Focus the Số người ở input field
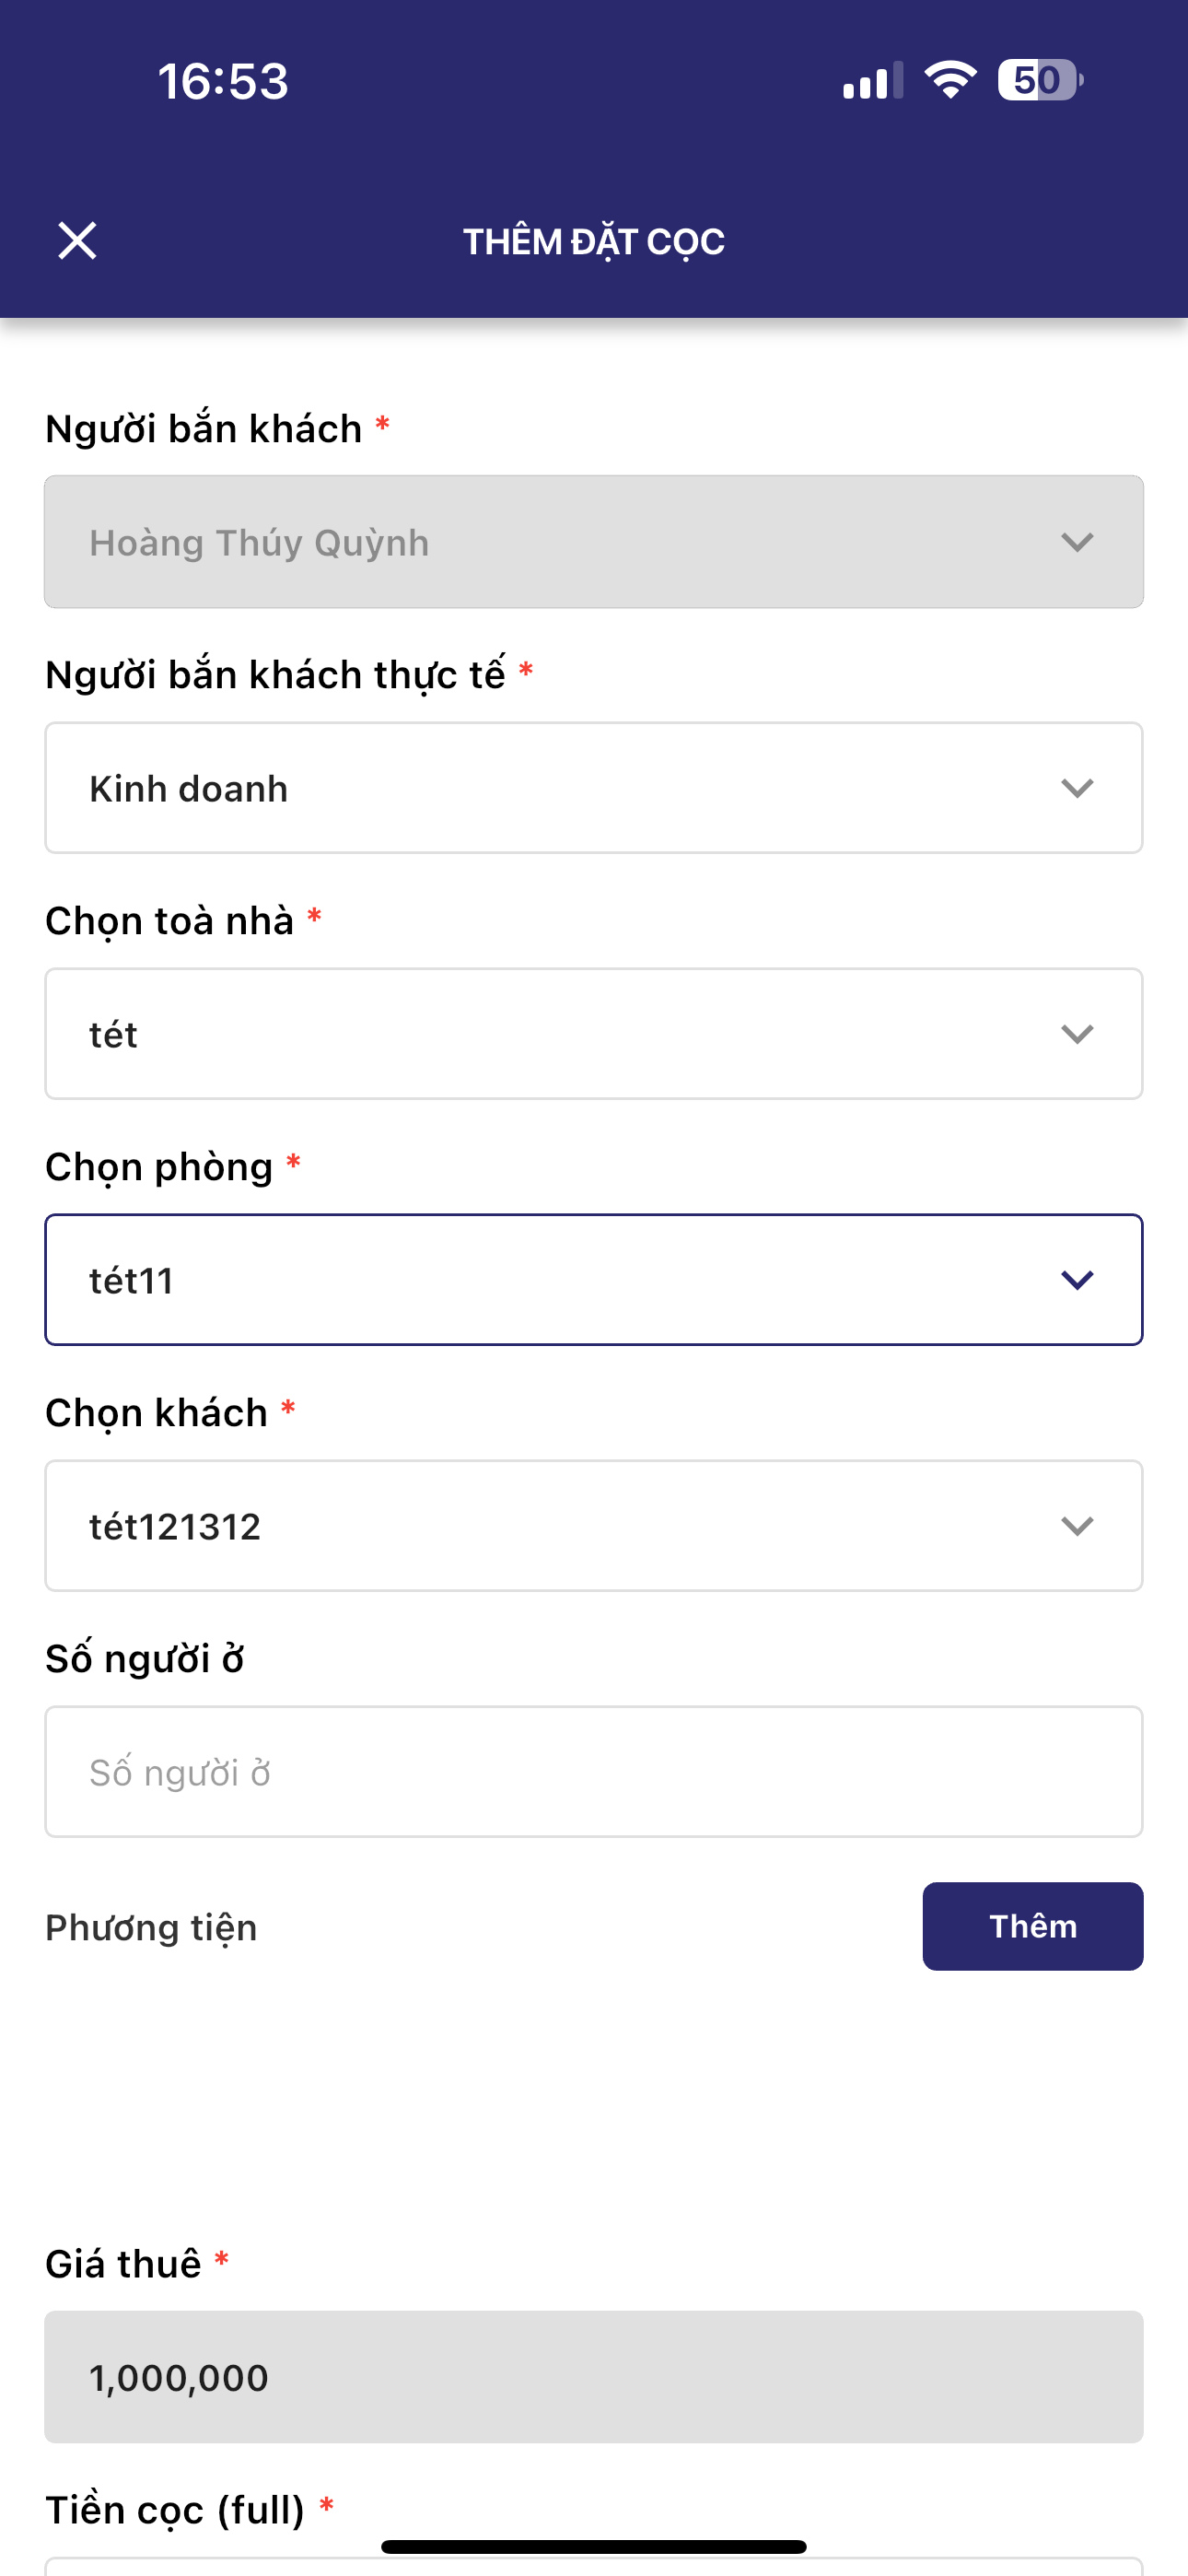 tap(594, 1772)
